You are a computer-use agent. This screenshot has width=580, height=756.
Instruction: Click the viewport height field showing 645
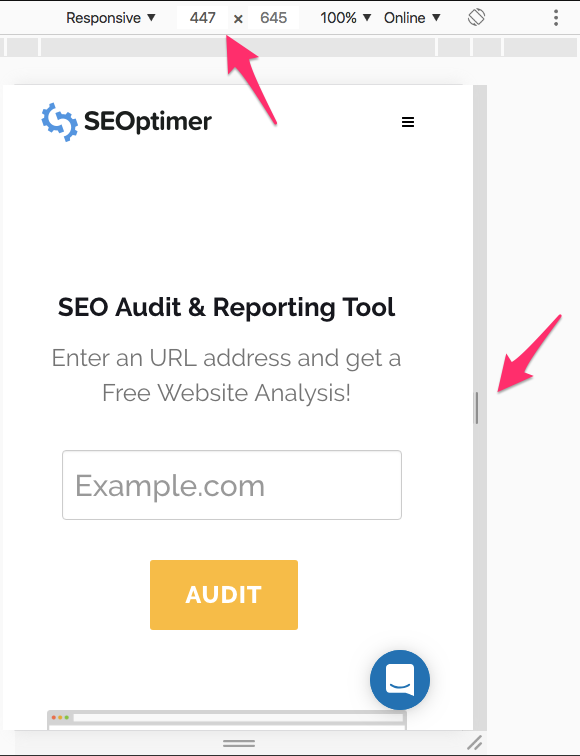tap(273, 18)
